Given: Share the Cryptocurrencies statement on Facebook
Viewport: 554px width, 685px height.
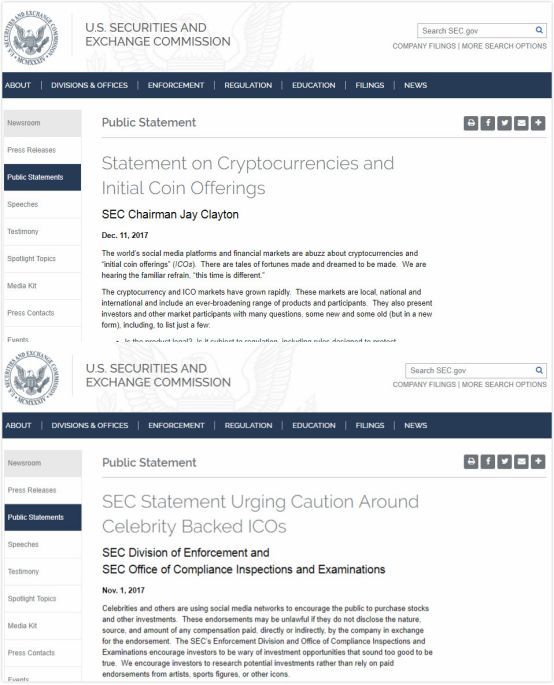Looking at the screenshot, I should 488,123.
